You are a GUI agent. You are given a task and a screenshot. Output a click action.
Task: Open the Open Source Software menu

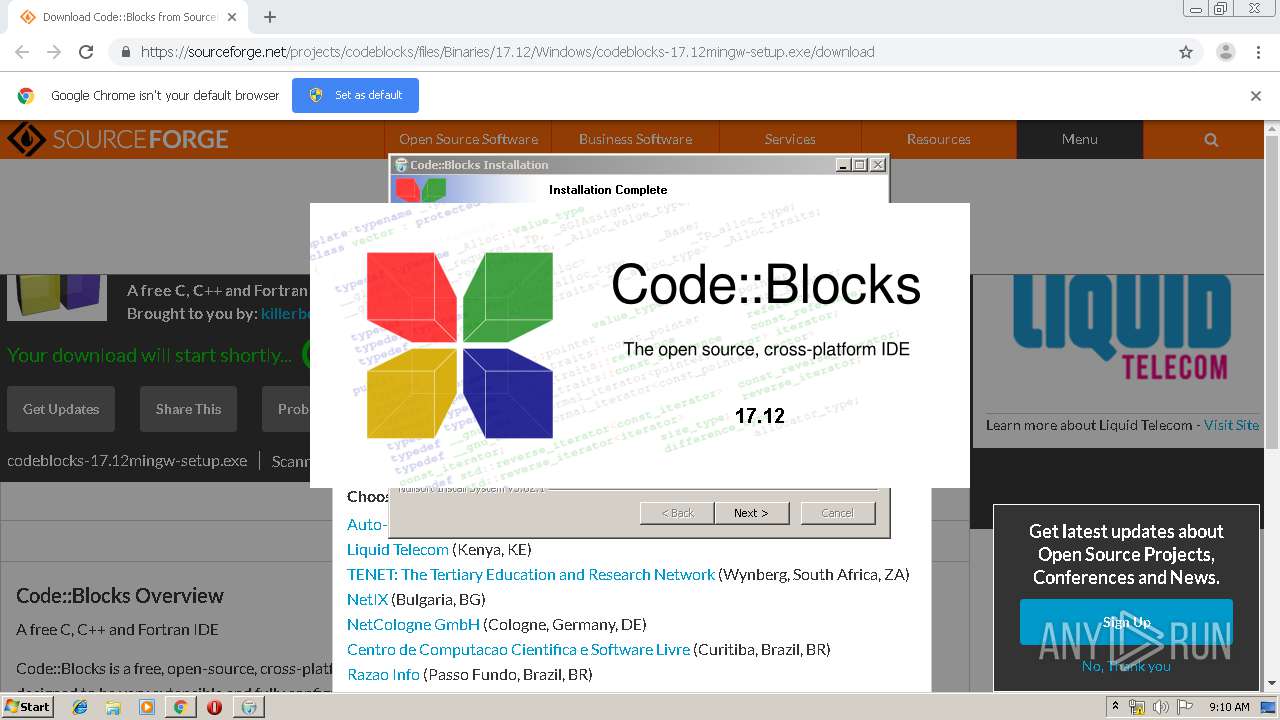click(x=468, y=139)
